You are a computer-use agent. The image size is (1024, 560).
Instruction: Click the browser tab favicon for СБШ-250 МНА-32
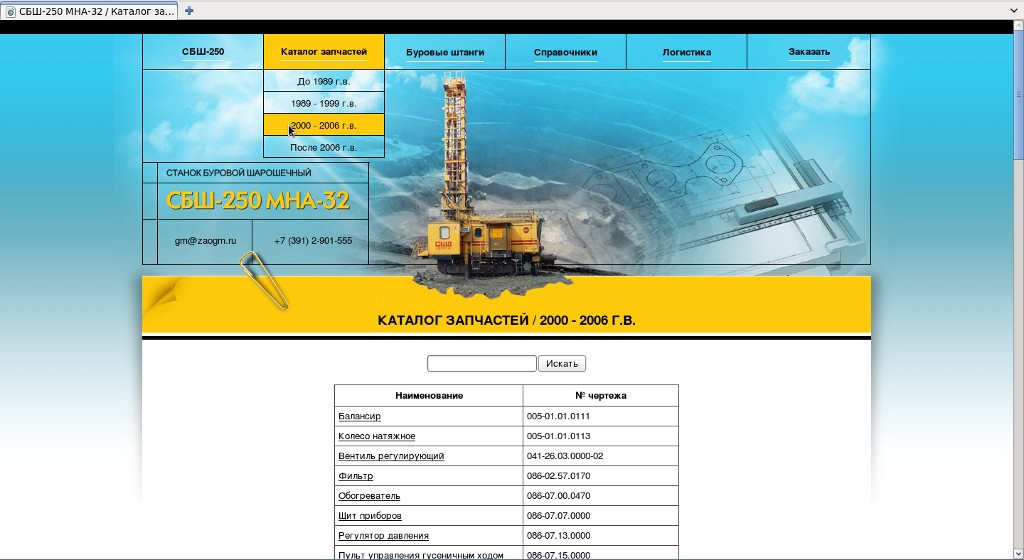click(10, 11)
